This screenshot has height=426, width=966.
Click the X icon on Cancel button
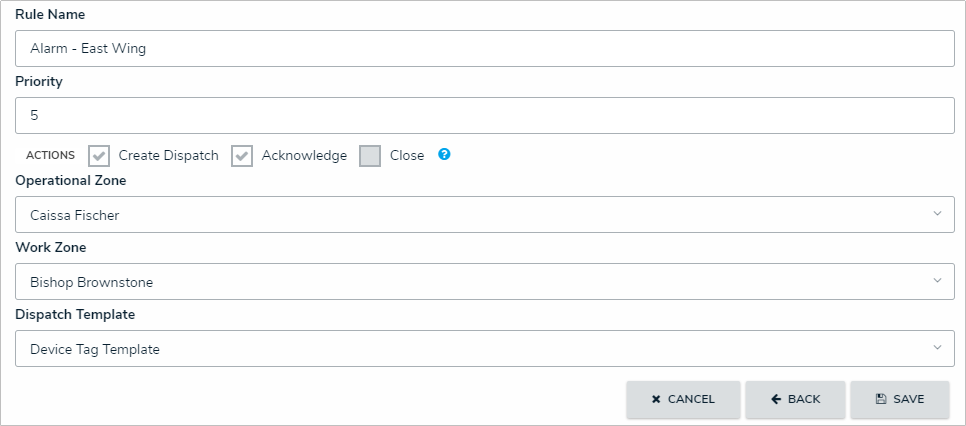point(656,399)
